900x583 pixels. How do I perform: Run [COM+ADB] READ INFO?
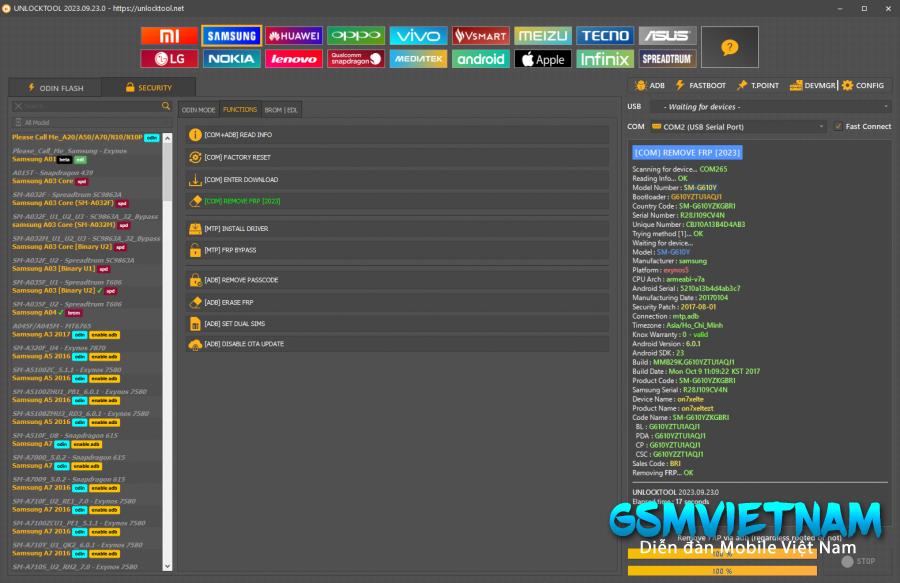(x=397, y=135)
